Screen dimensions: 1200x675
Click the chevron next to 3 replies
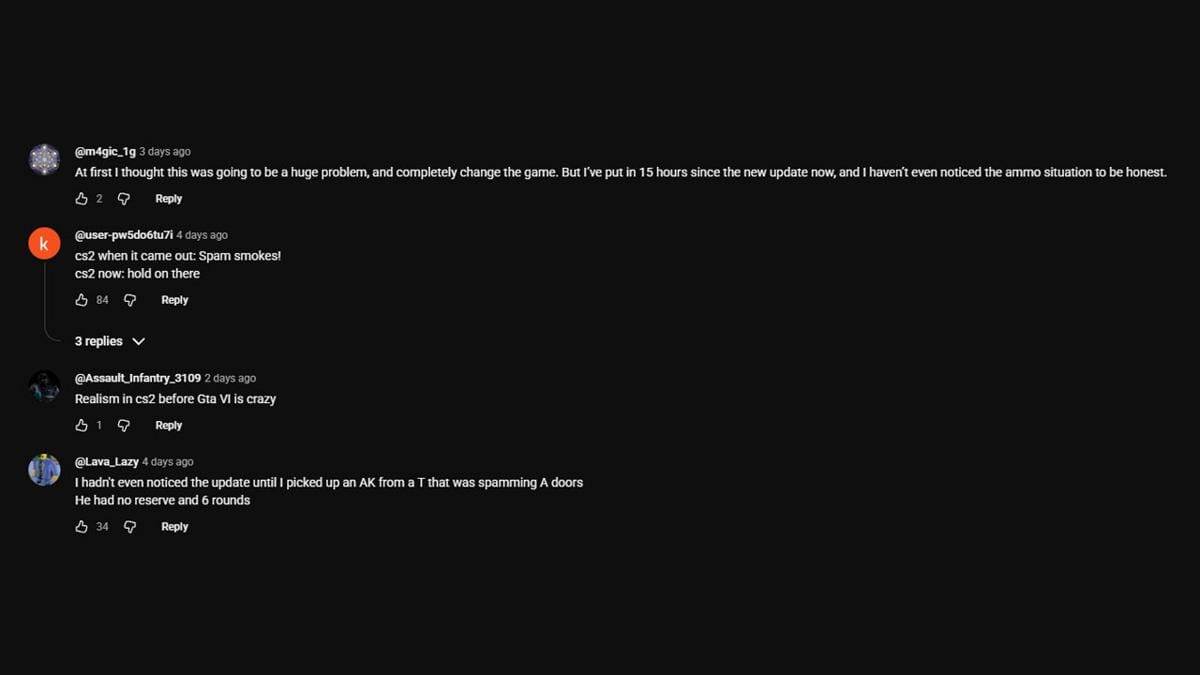[x=139, y=341]
